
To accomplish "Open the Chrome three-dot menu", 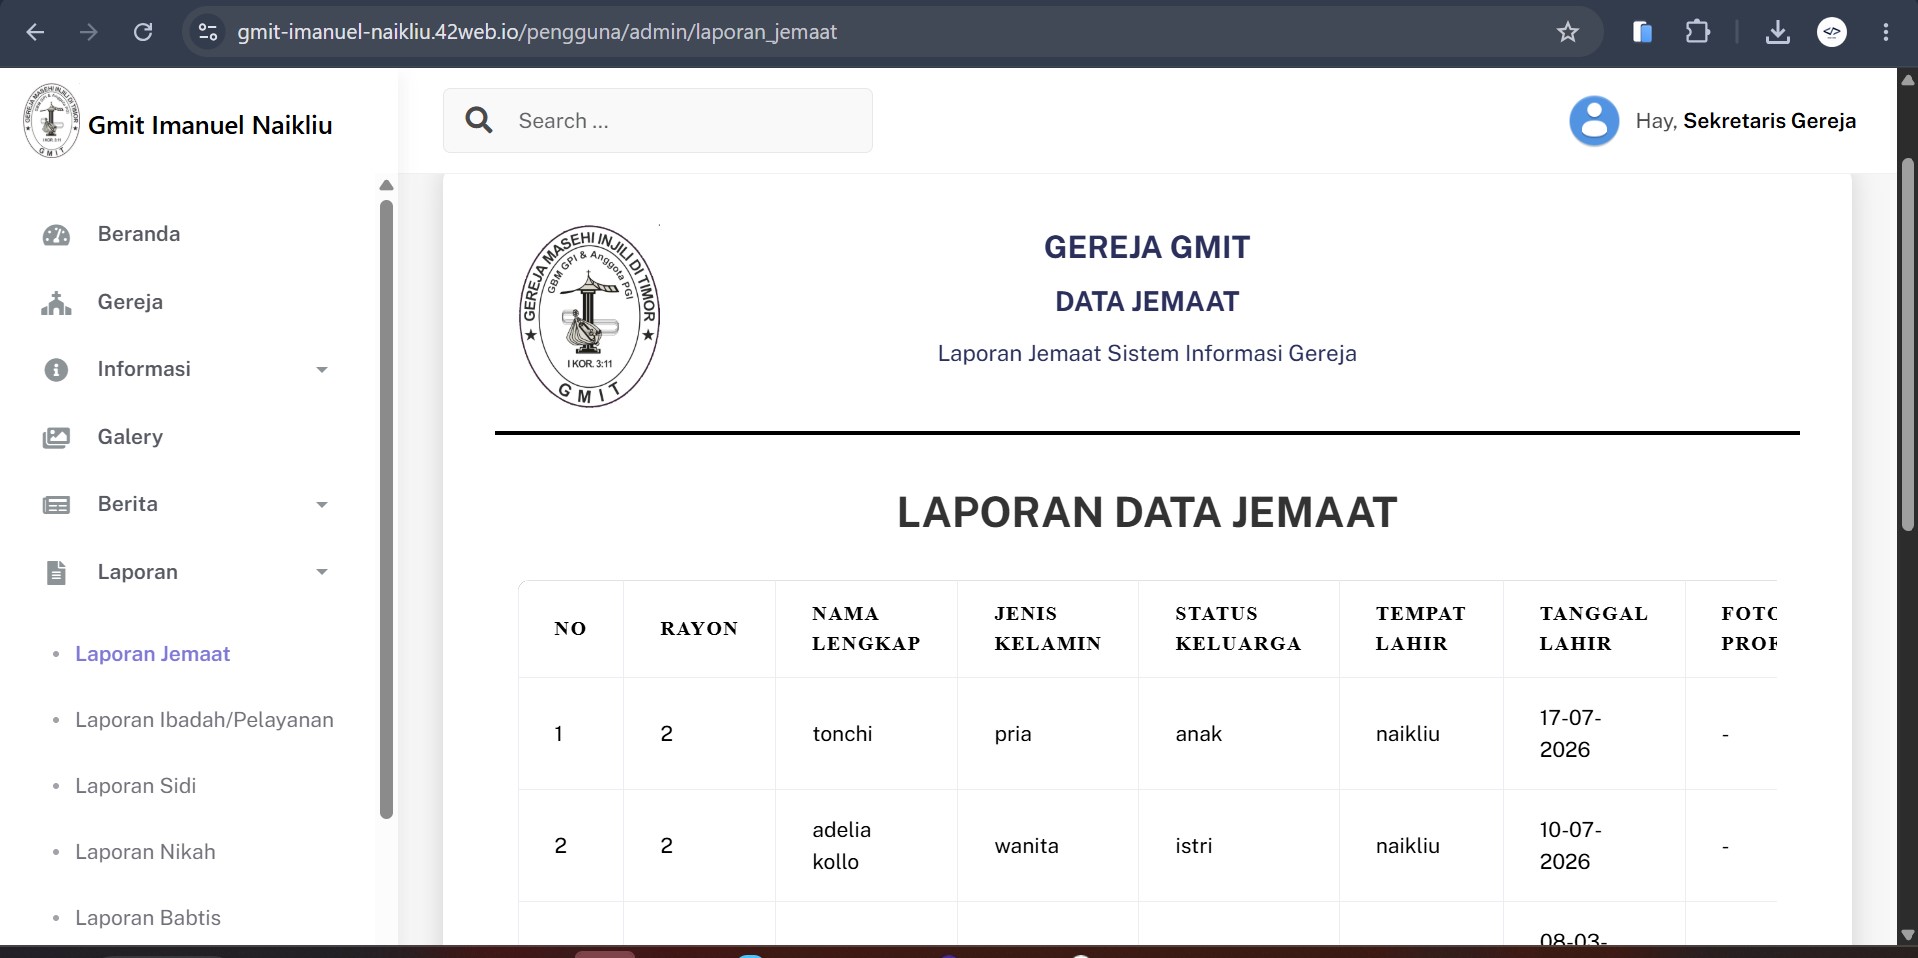I will tap(1885, 32).
